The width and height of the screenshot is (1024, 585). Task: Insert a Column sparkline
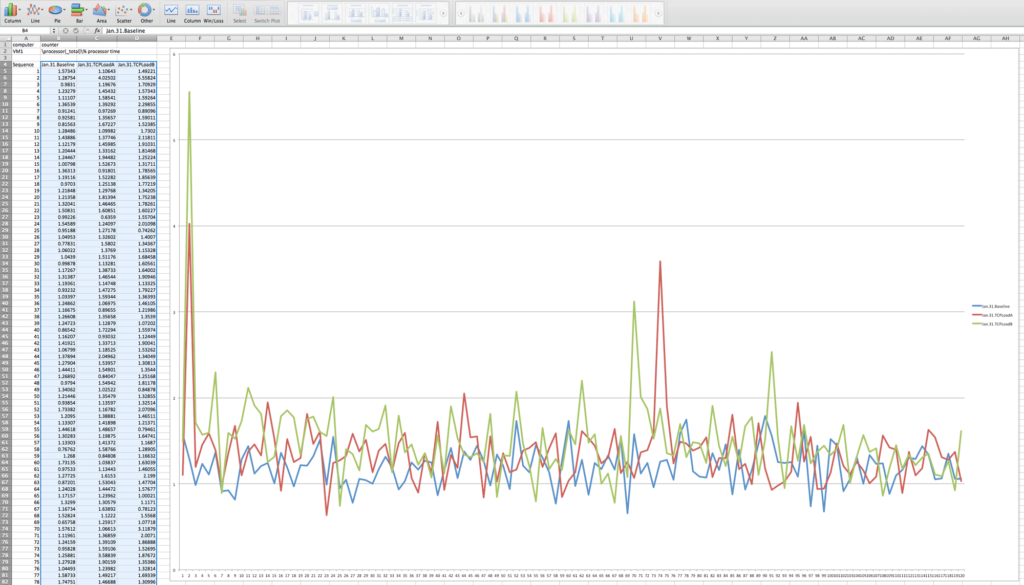[191, 10]
